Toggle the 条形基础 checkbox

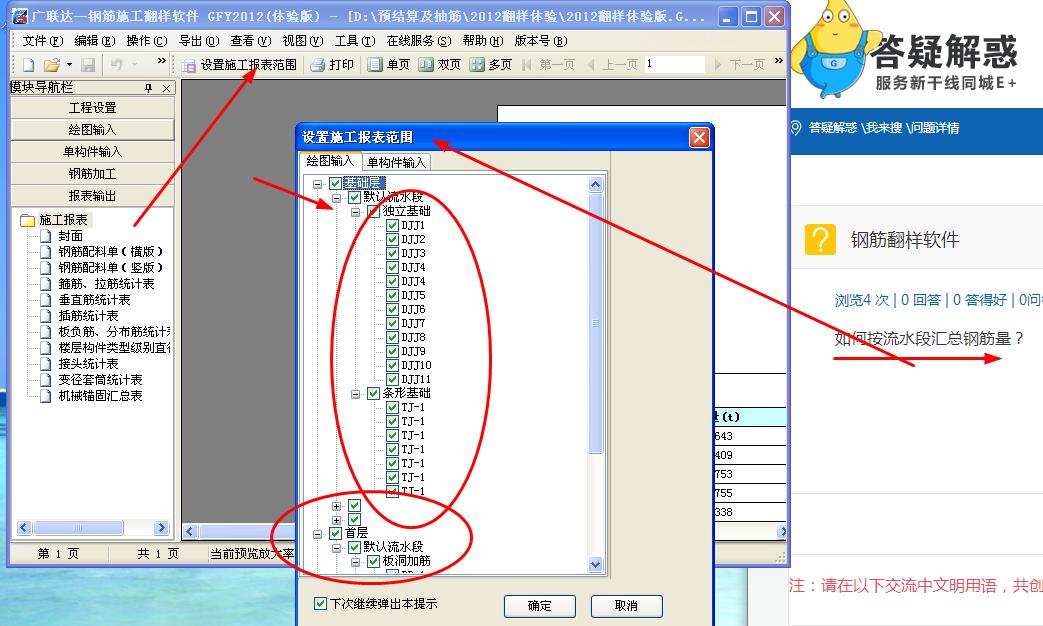373,394
